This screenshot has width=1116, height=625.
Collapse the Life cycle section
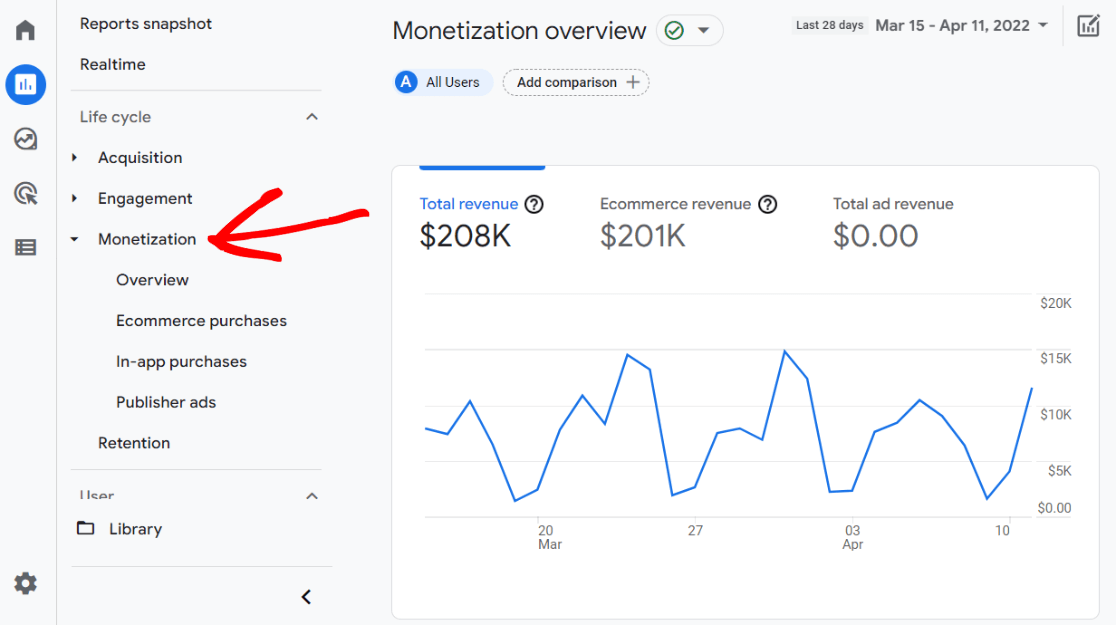click(311, 116)
